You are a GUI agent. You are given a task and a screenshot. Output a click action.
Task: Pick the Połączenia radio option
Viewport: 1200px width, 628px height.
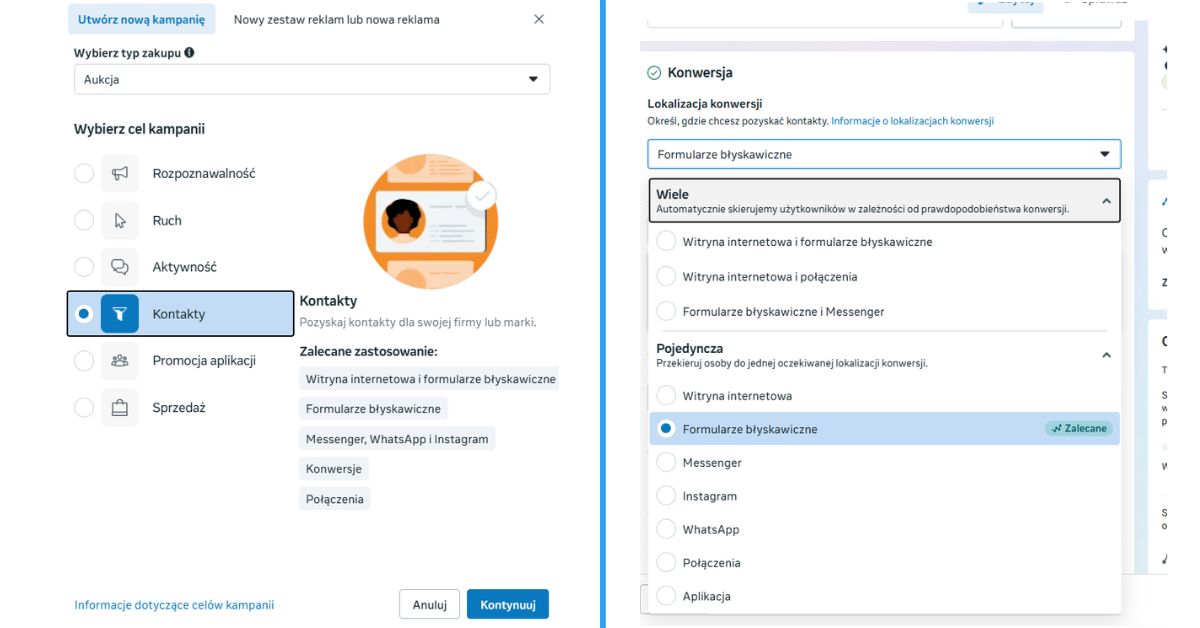coord(666,562)
